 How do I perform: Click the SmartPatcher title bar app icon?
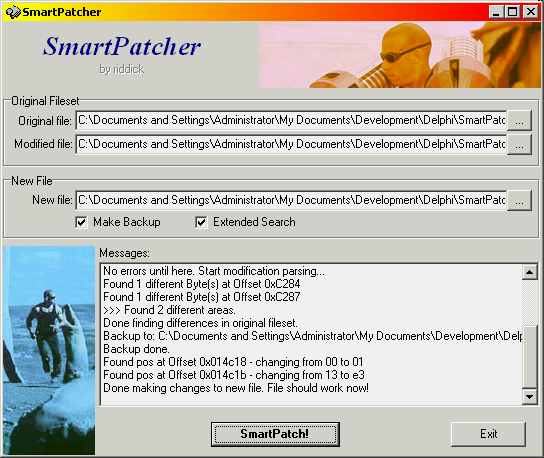click(x=13, y=12)
